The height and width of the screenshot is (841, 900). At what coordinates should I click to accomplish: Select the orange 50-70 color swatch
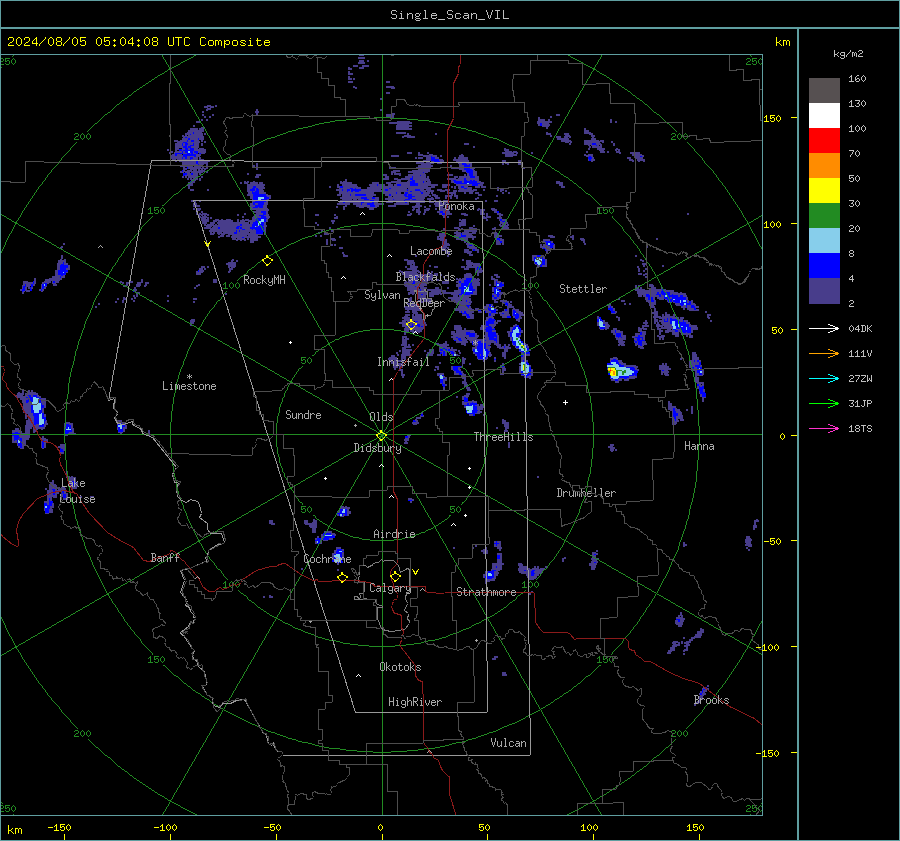(x=824, y=166)
